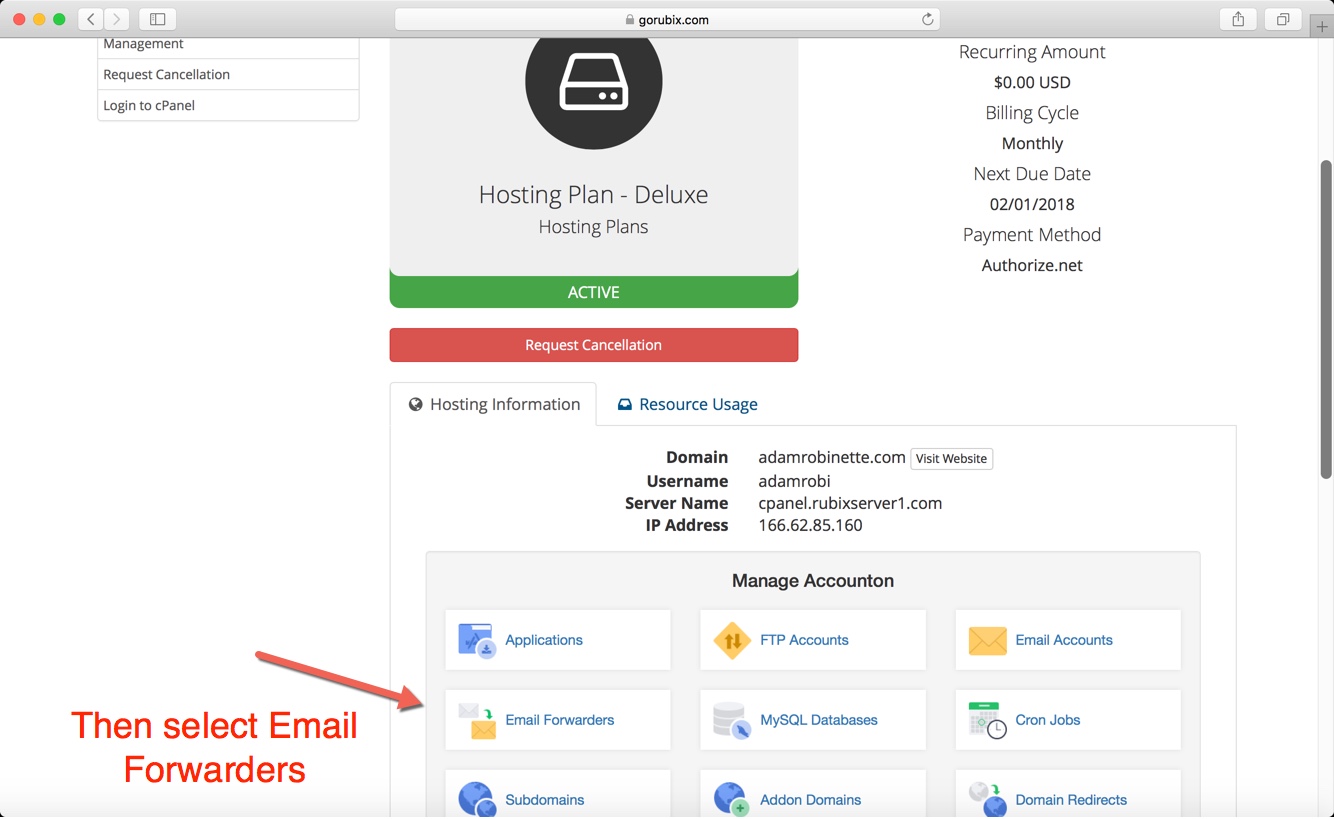The height and width of the screenshot is (819, 1334).
Task: Click the hosting plan drive icon
Action: coord(593,80)
